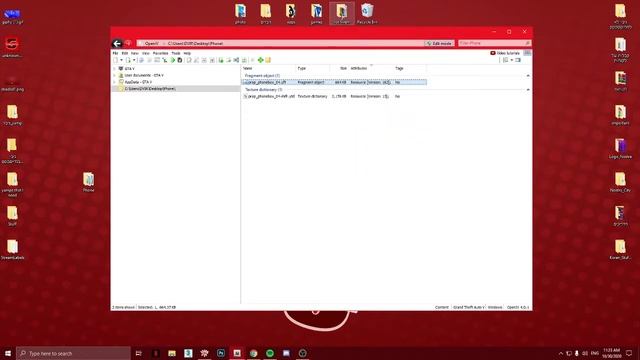Click the black round toolbar icon
This screenshot has height=360, width=640.
[180, 60]
